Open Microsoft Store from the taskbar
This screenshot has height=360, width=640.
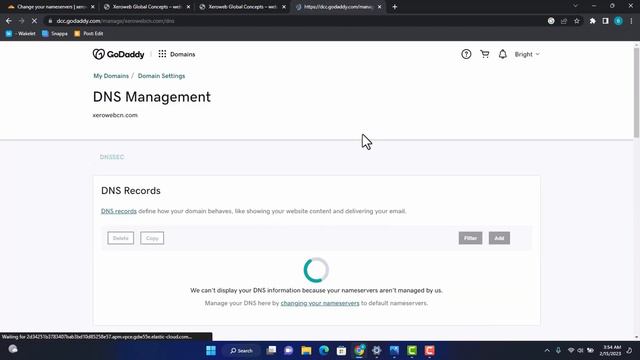coord(341,351)
